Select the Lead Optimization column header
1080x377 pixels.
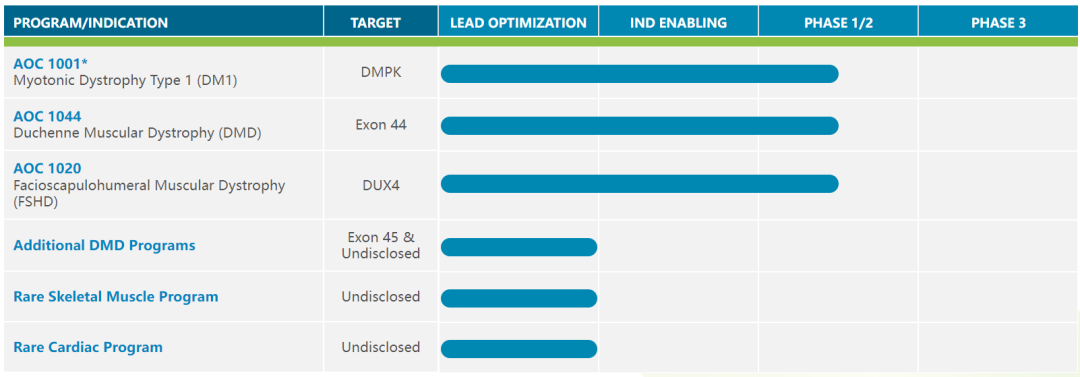pyautogui.click(x=518, y=23)
